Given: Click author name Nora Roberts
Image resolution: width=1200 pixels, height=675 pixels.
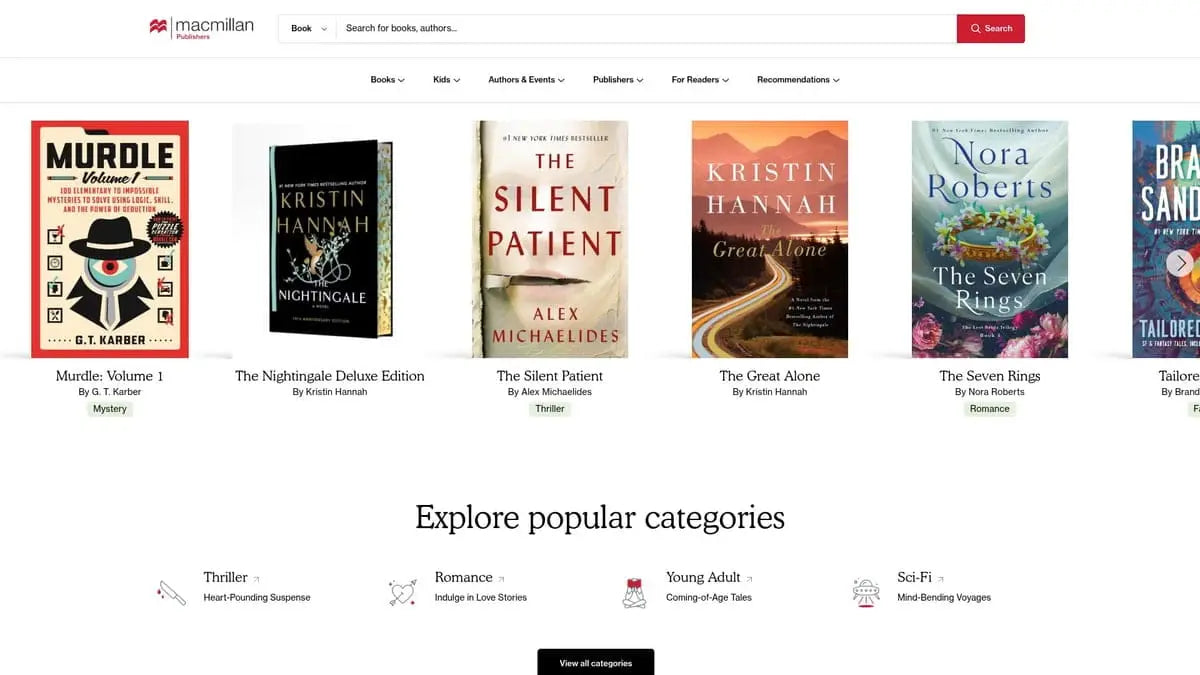Looking at the screenshot, I should click(x=997, y=392).
